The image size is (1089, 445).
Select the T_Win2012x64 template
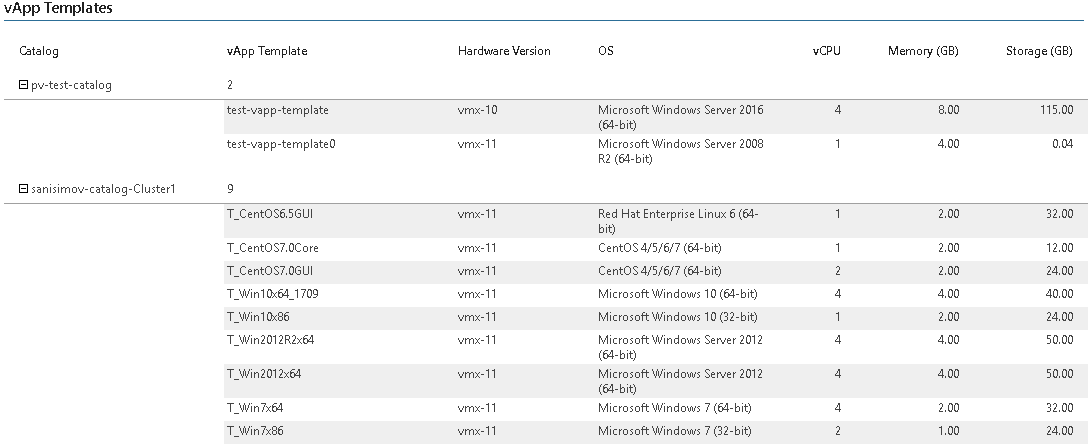[x=264, y=374]
